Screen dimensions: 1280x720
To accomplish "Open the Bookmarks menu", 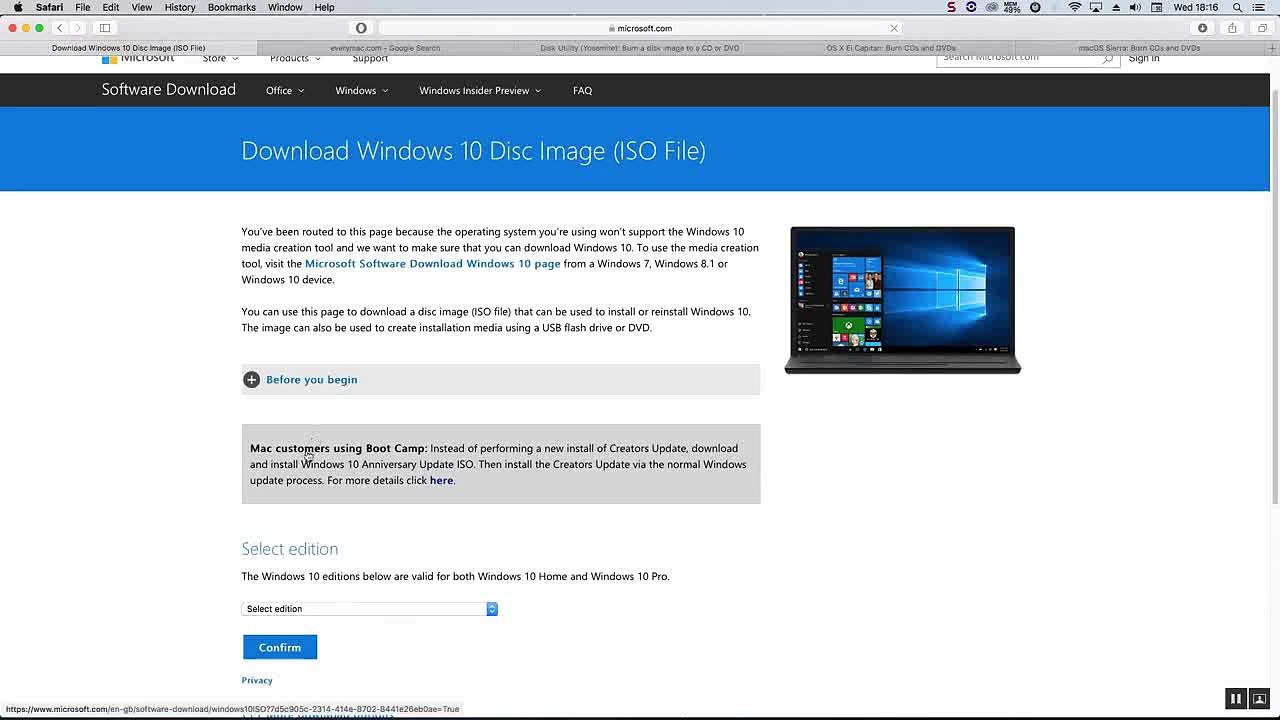I will [232, 7].
